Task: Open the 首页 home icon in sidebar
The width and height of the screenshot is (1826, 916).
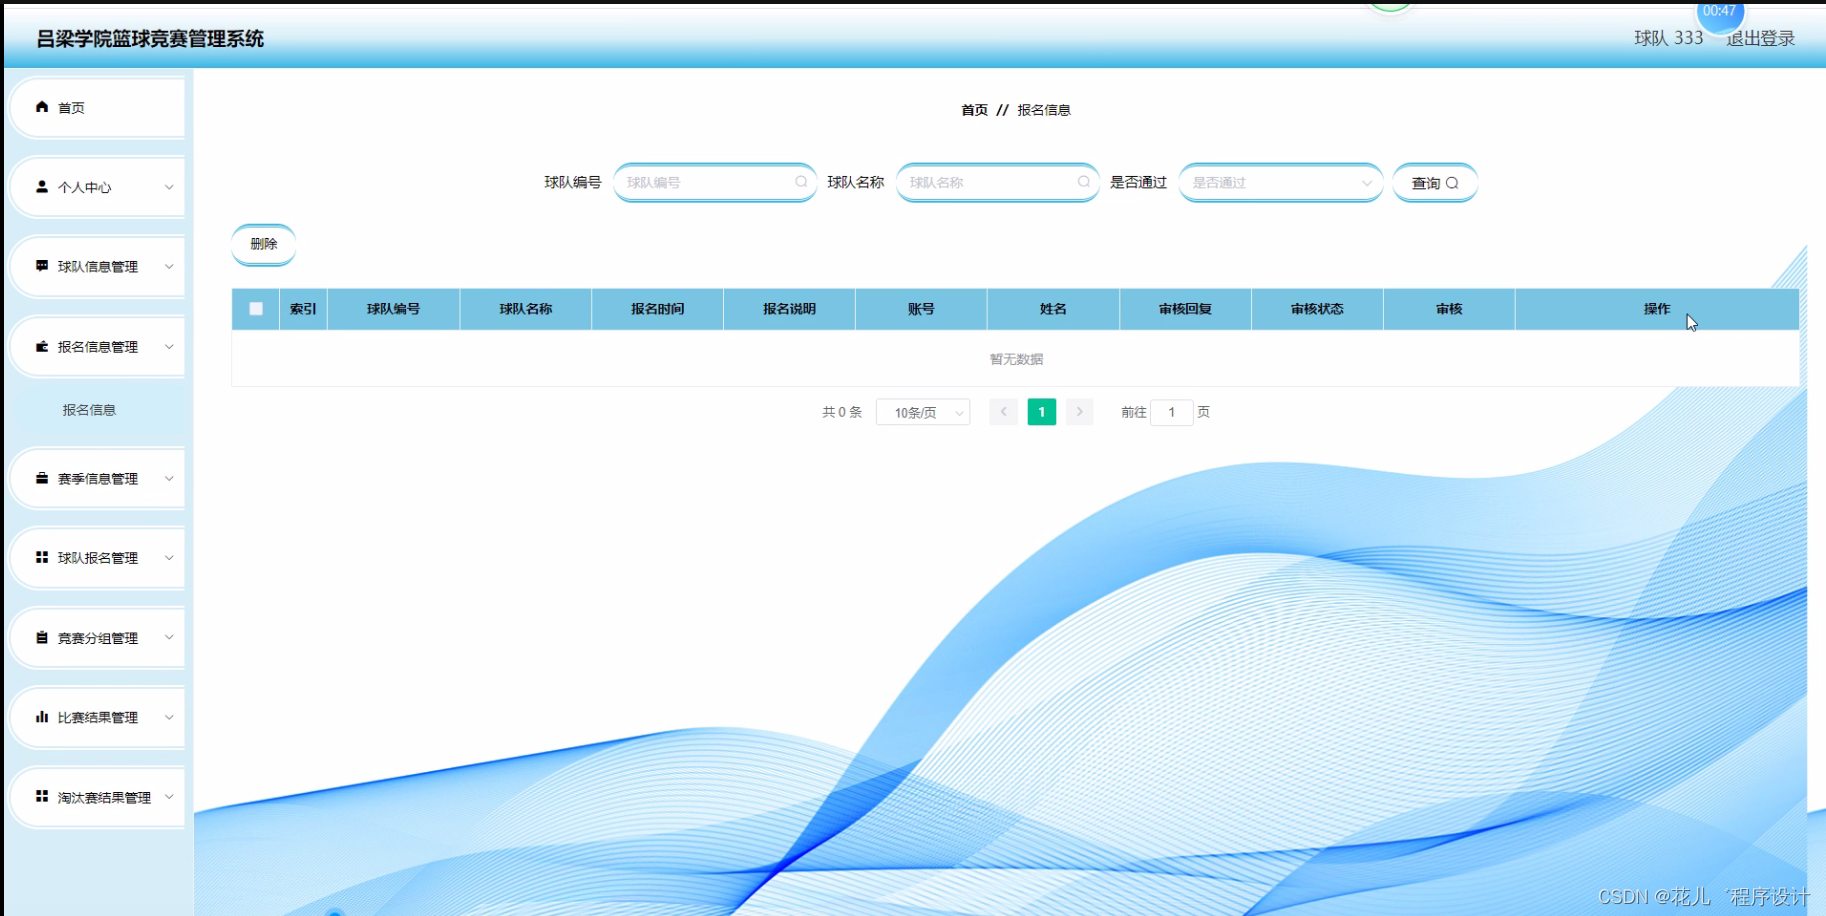Action: tap(42, 106)
